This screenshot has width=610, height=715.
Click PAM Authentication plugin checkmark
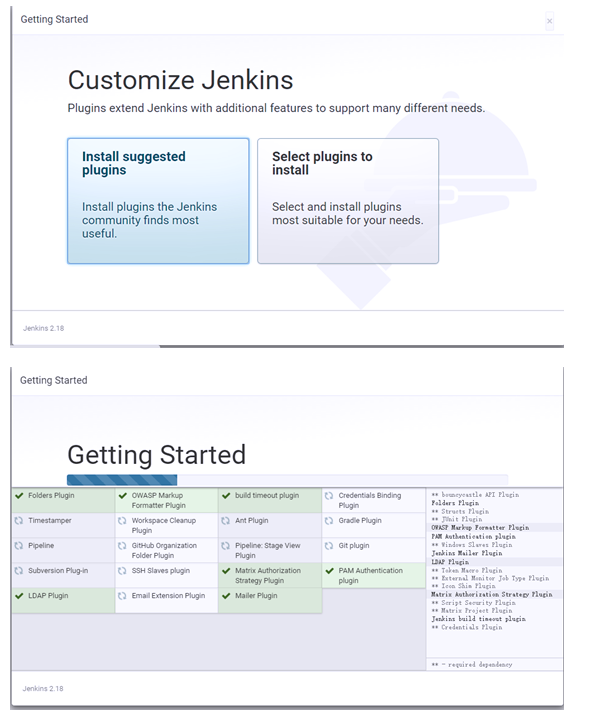click(330, 571)
